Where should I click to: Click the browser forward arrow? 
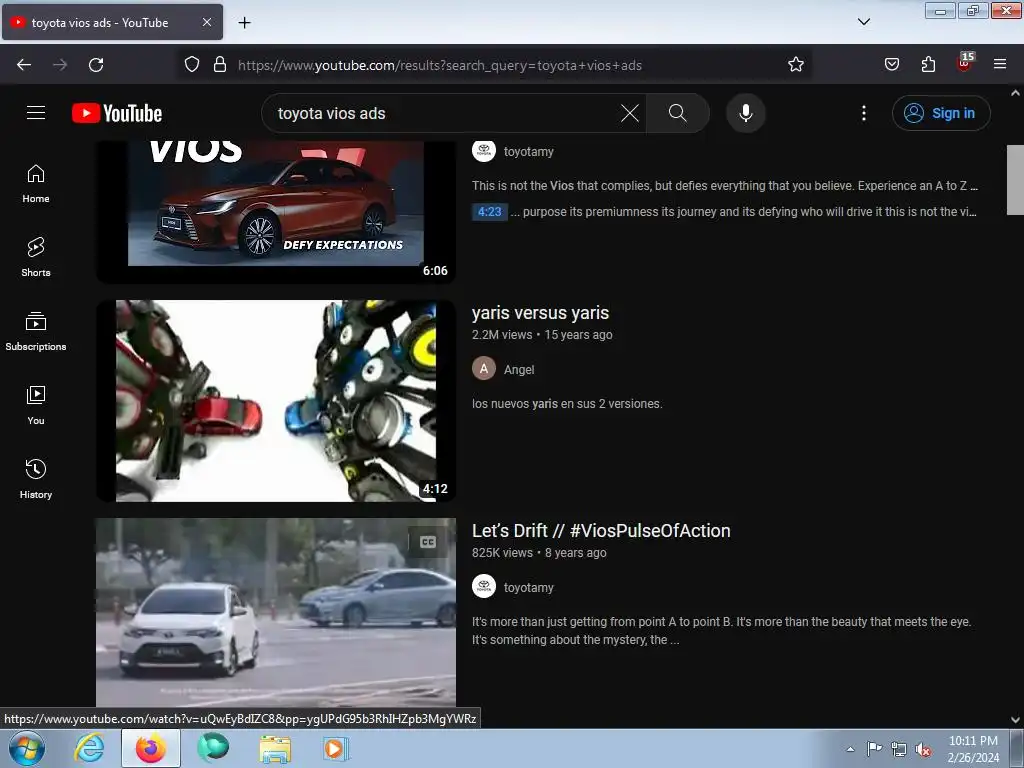click(60, 65)
